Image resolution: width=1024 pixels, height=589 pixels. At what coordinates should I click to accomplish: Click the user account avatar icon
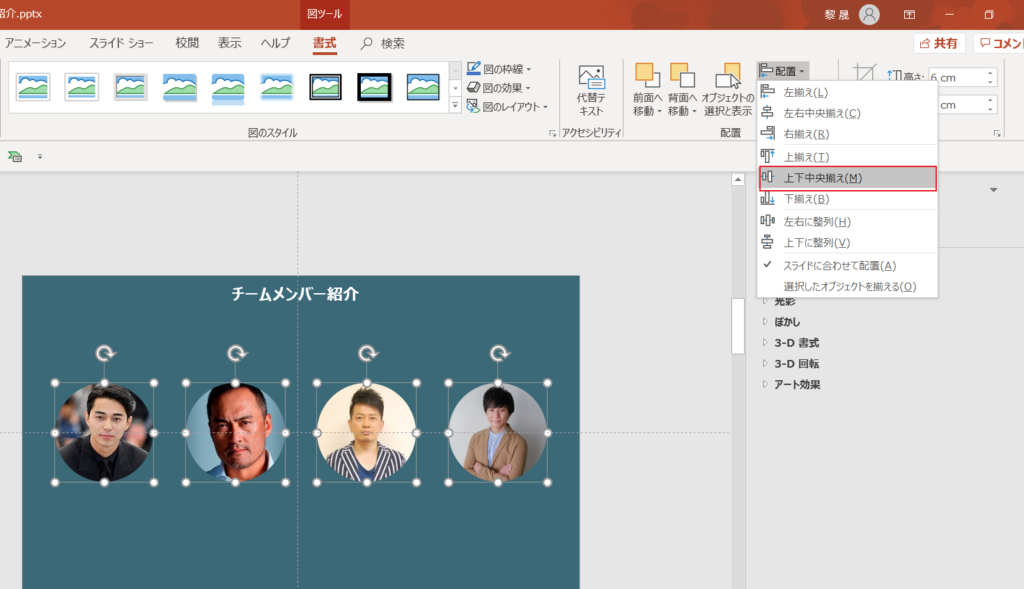(869, 14)
